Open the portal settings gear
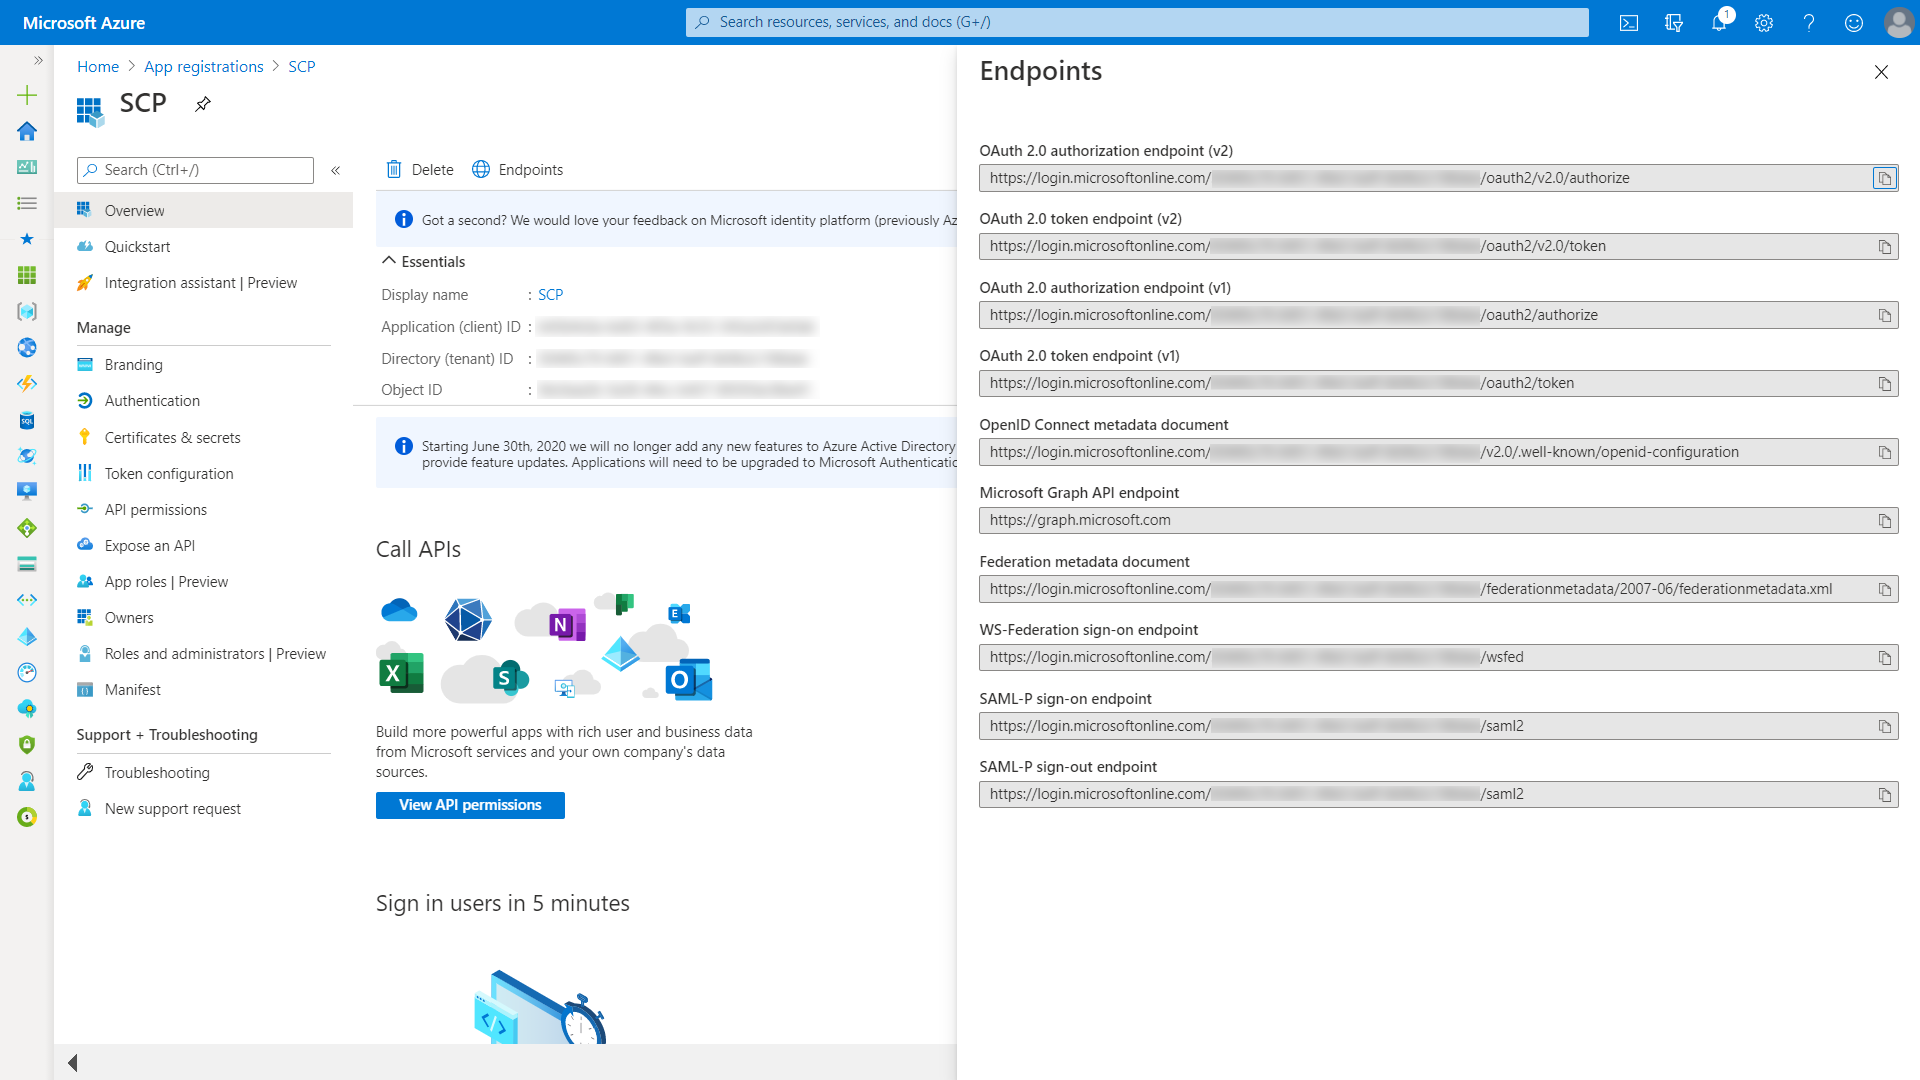The height and width of the screenshot is (1080, 1920). click(x=1764, y=23)
